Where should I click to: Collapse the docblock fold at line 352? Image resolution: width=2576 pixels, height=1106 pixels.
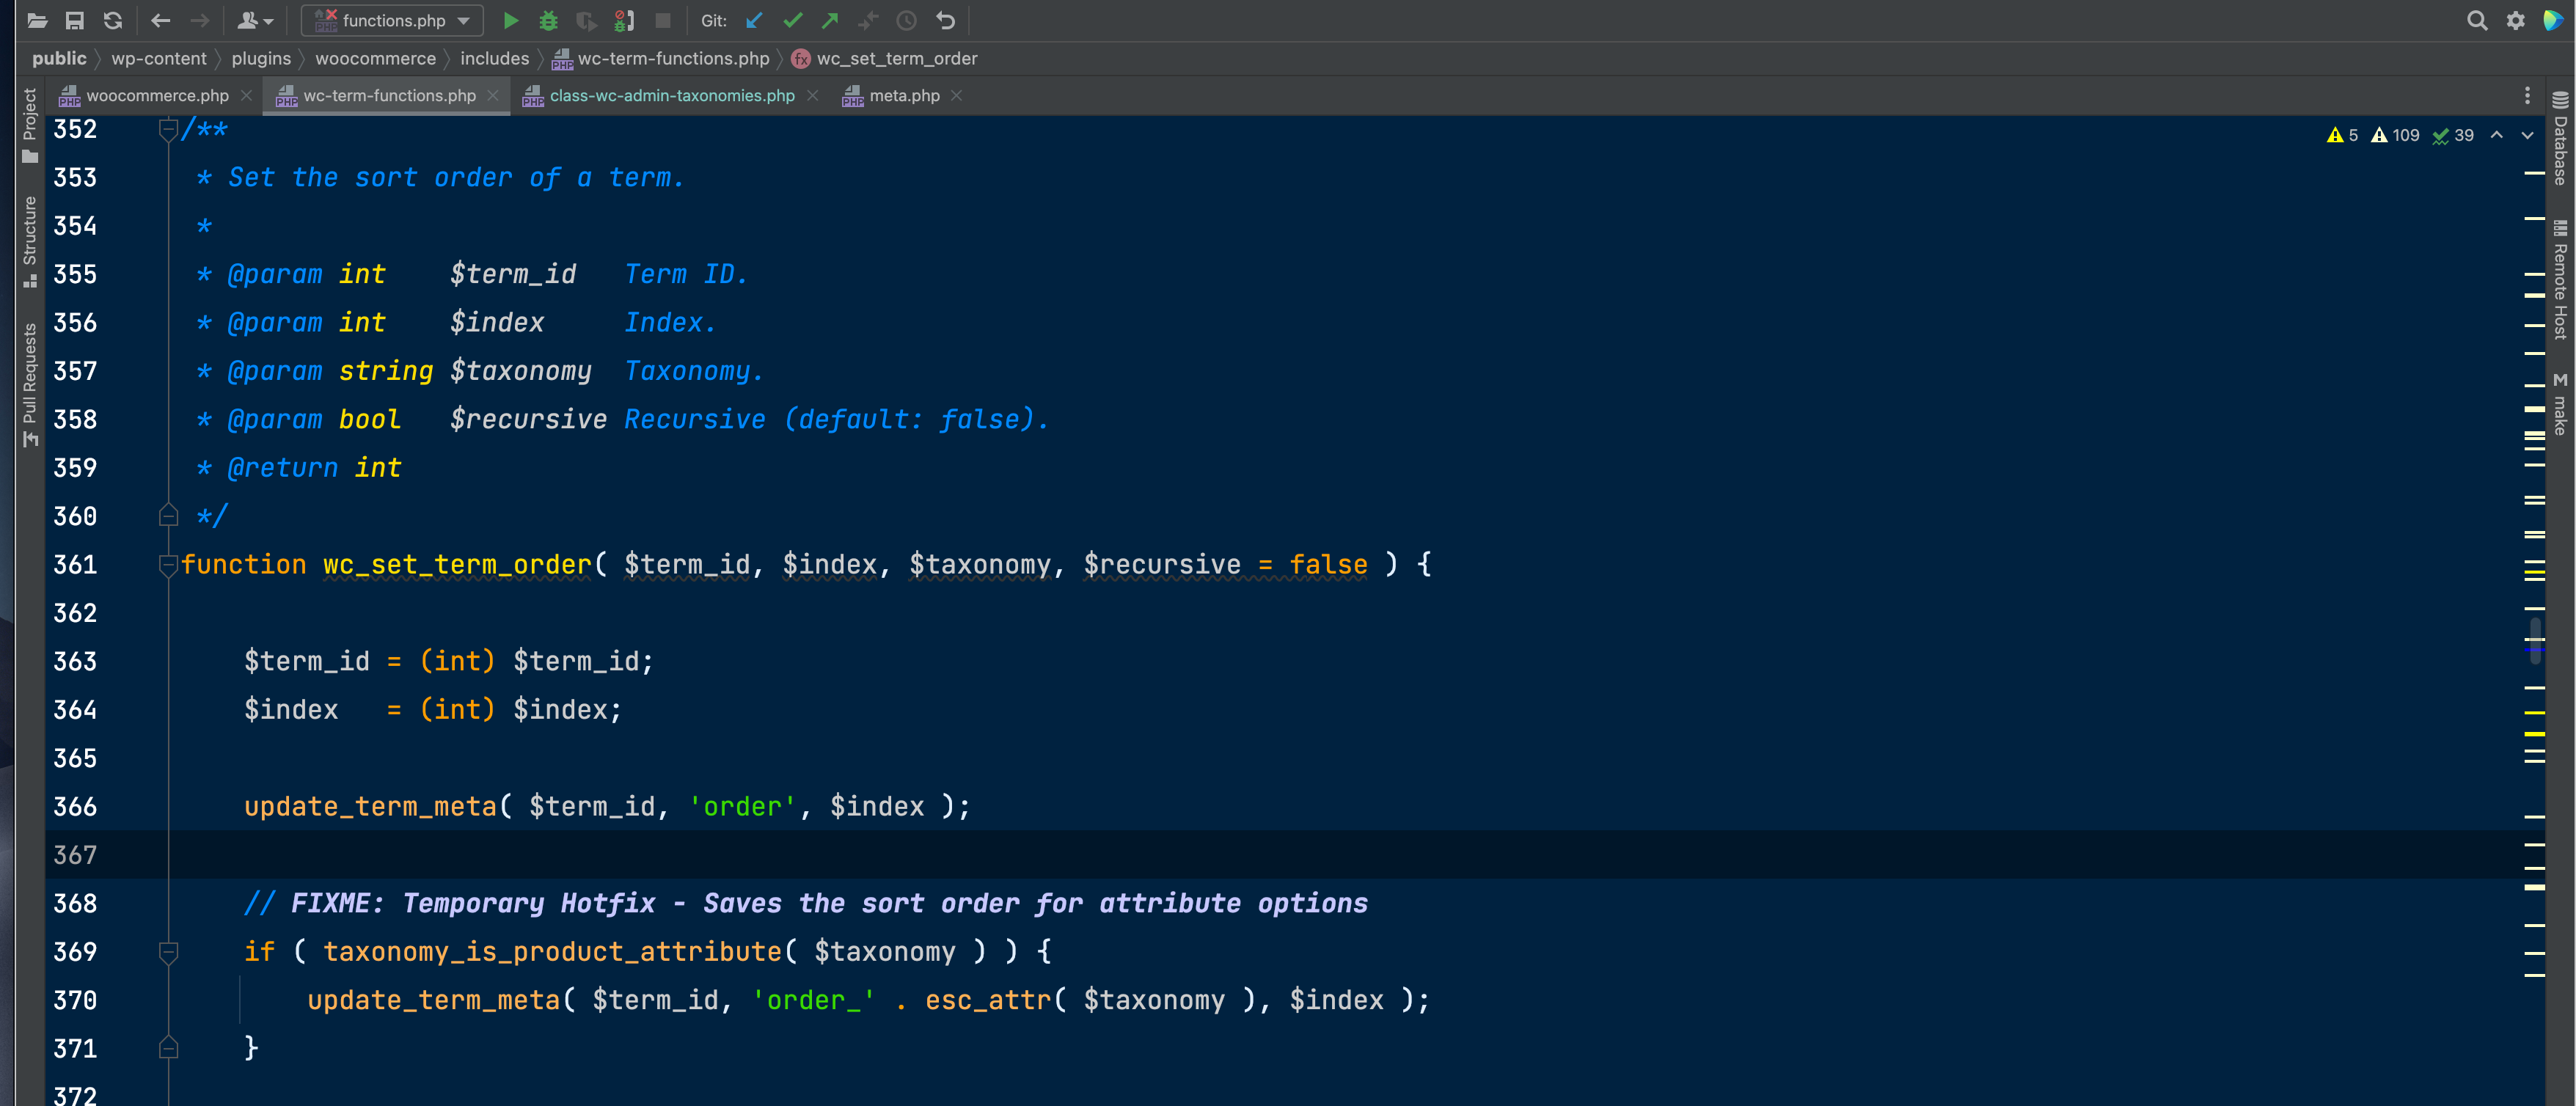tap(168, 129)
